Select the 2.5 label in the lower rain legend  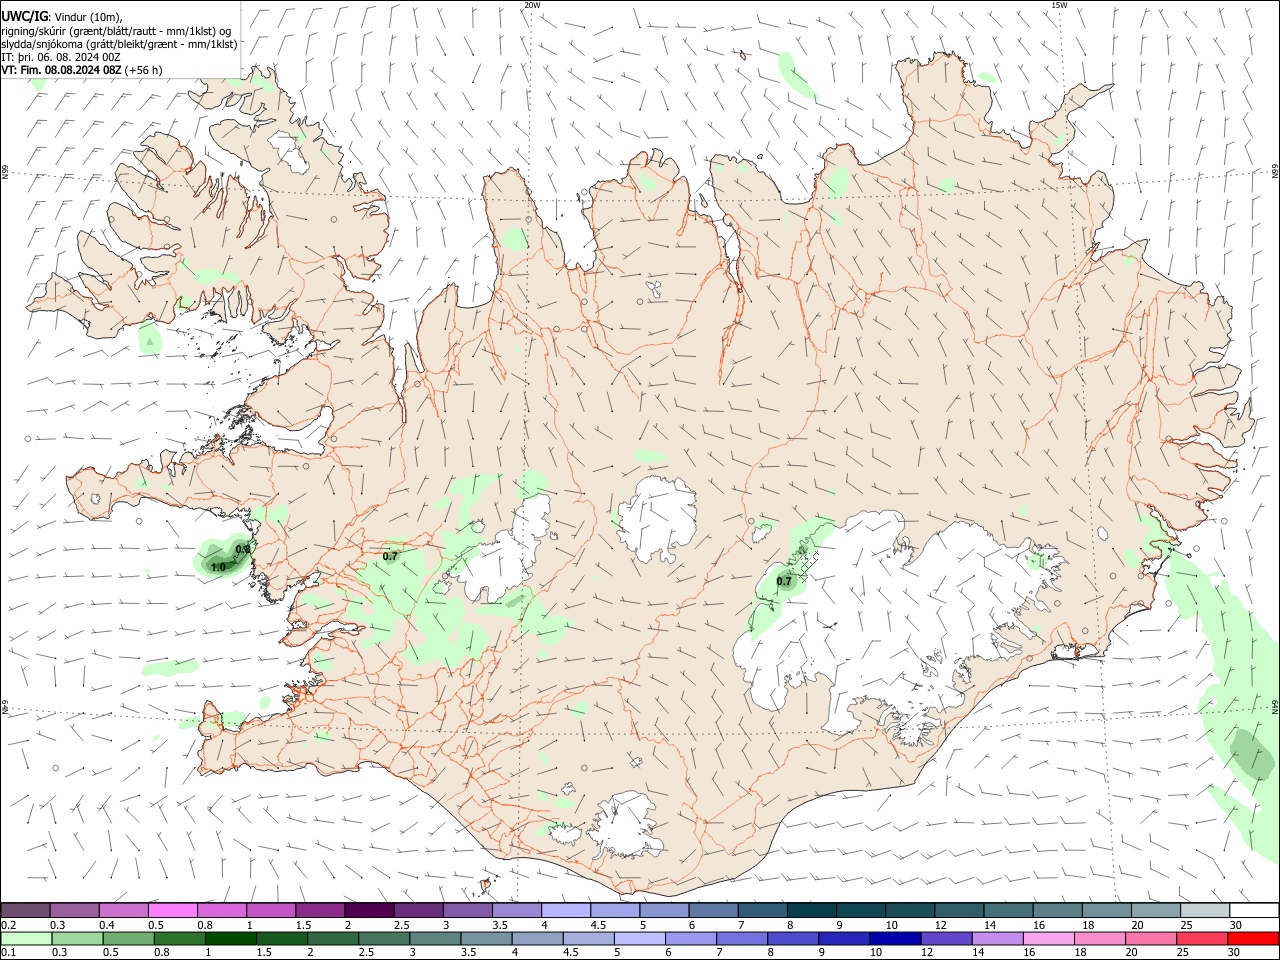[x=366, y=953]
